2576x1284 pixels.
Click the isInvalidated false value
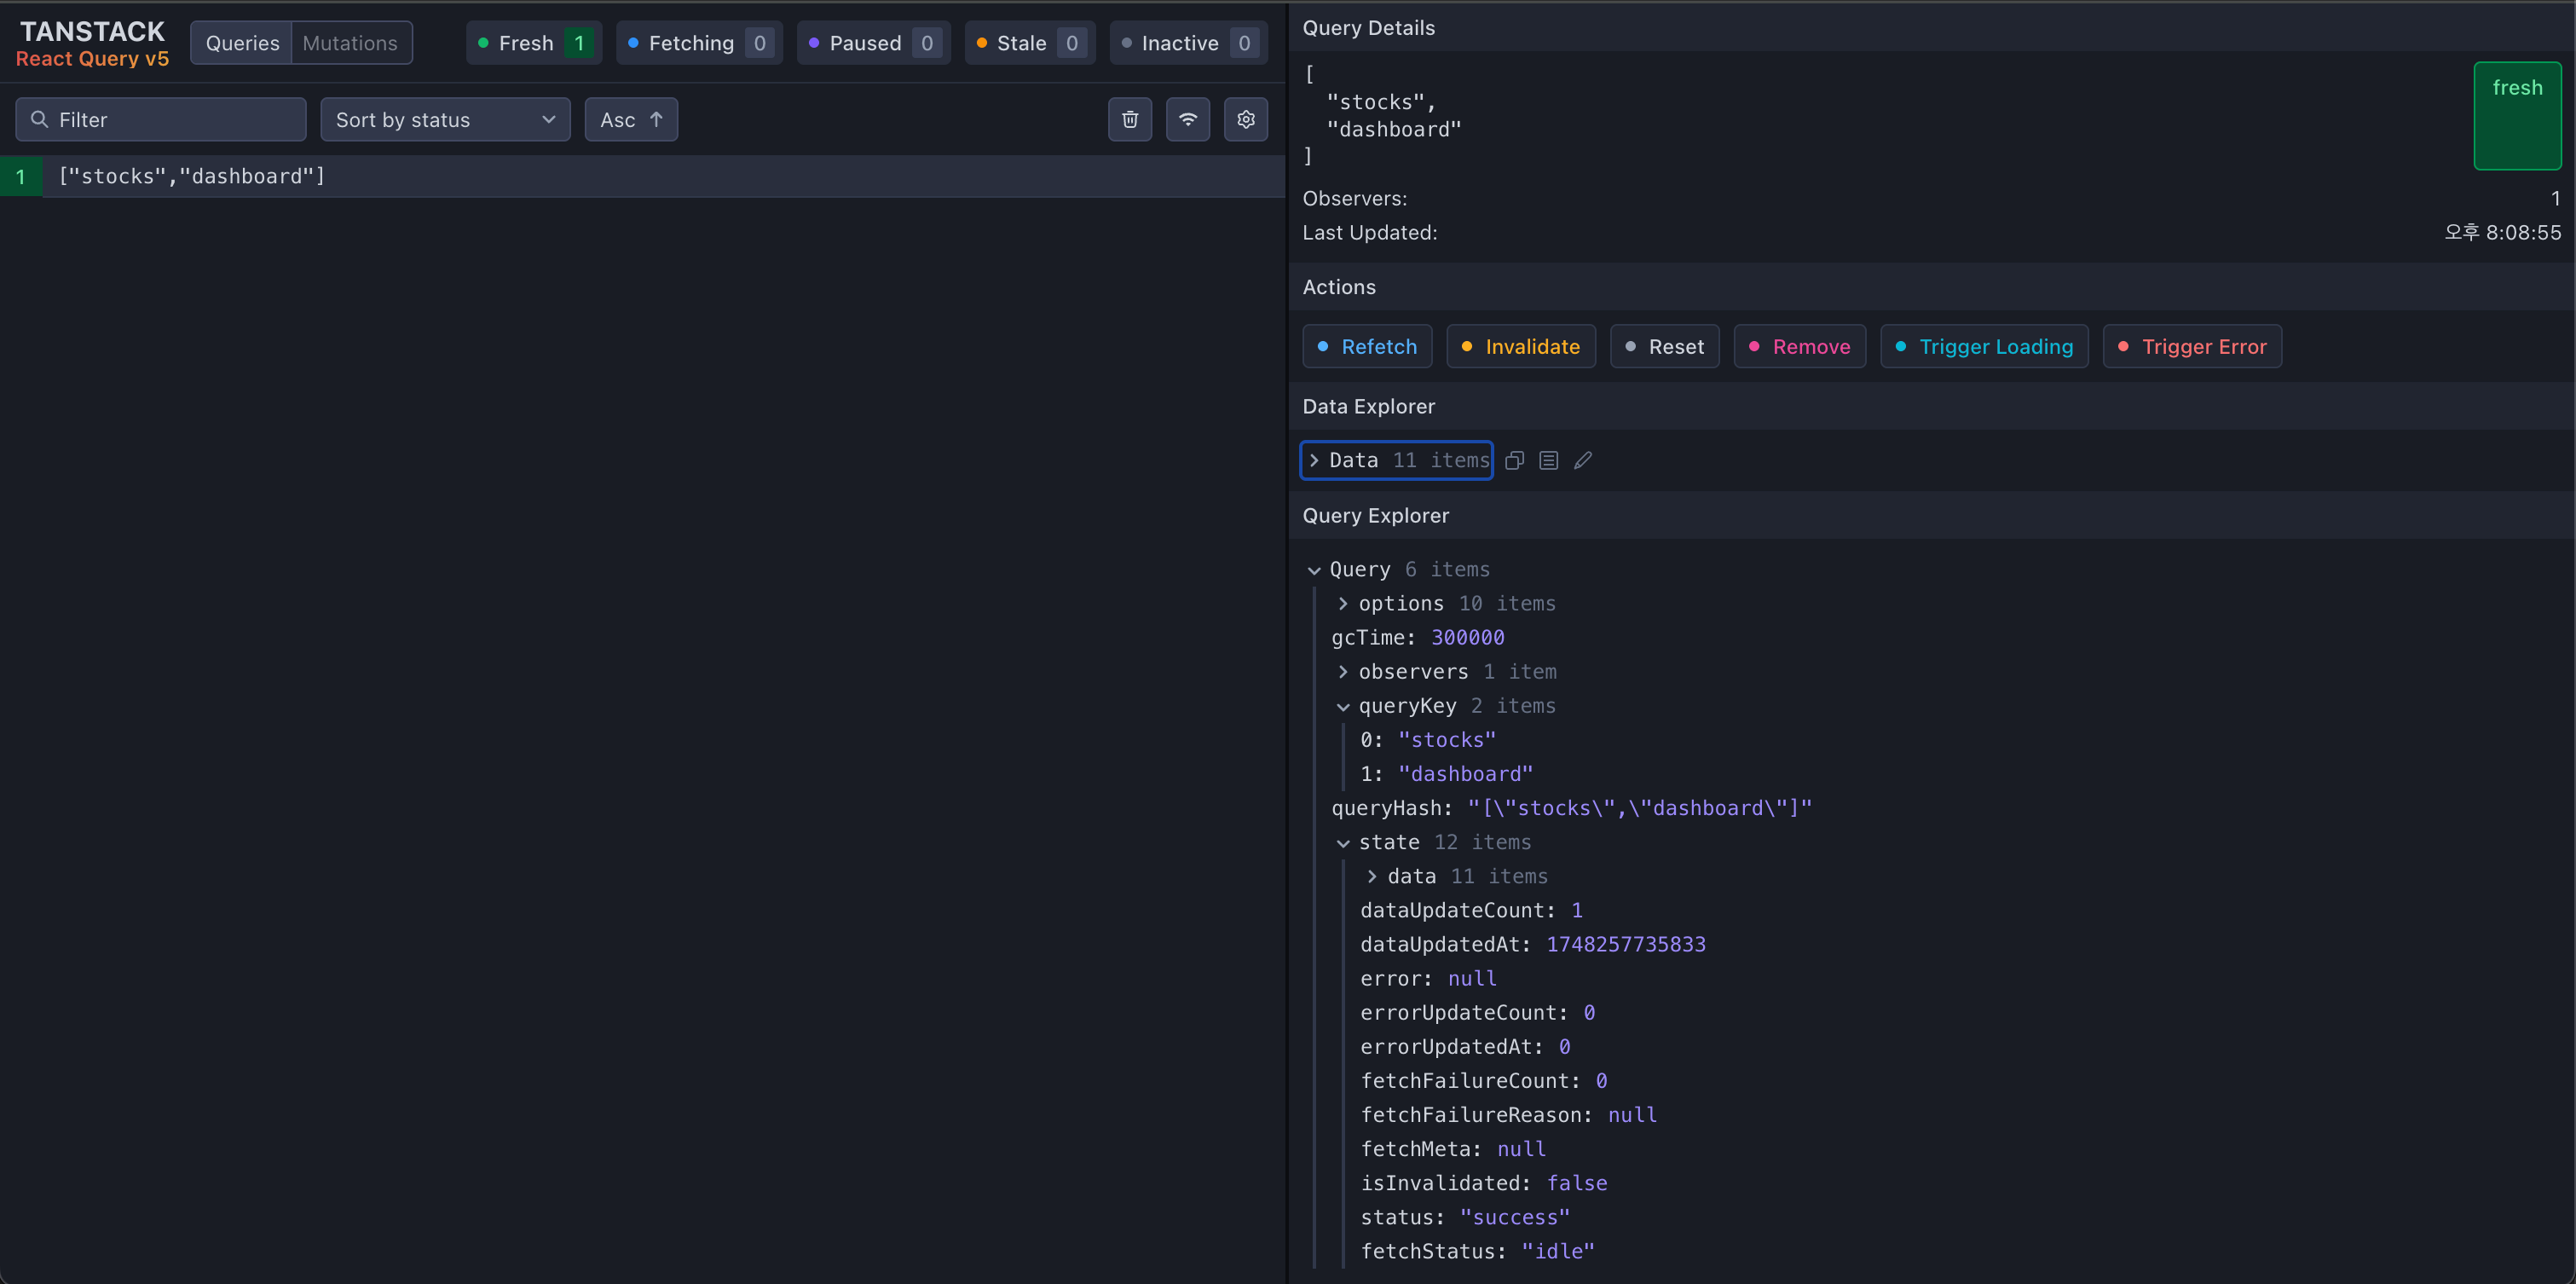click(1577, 1184)
